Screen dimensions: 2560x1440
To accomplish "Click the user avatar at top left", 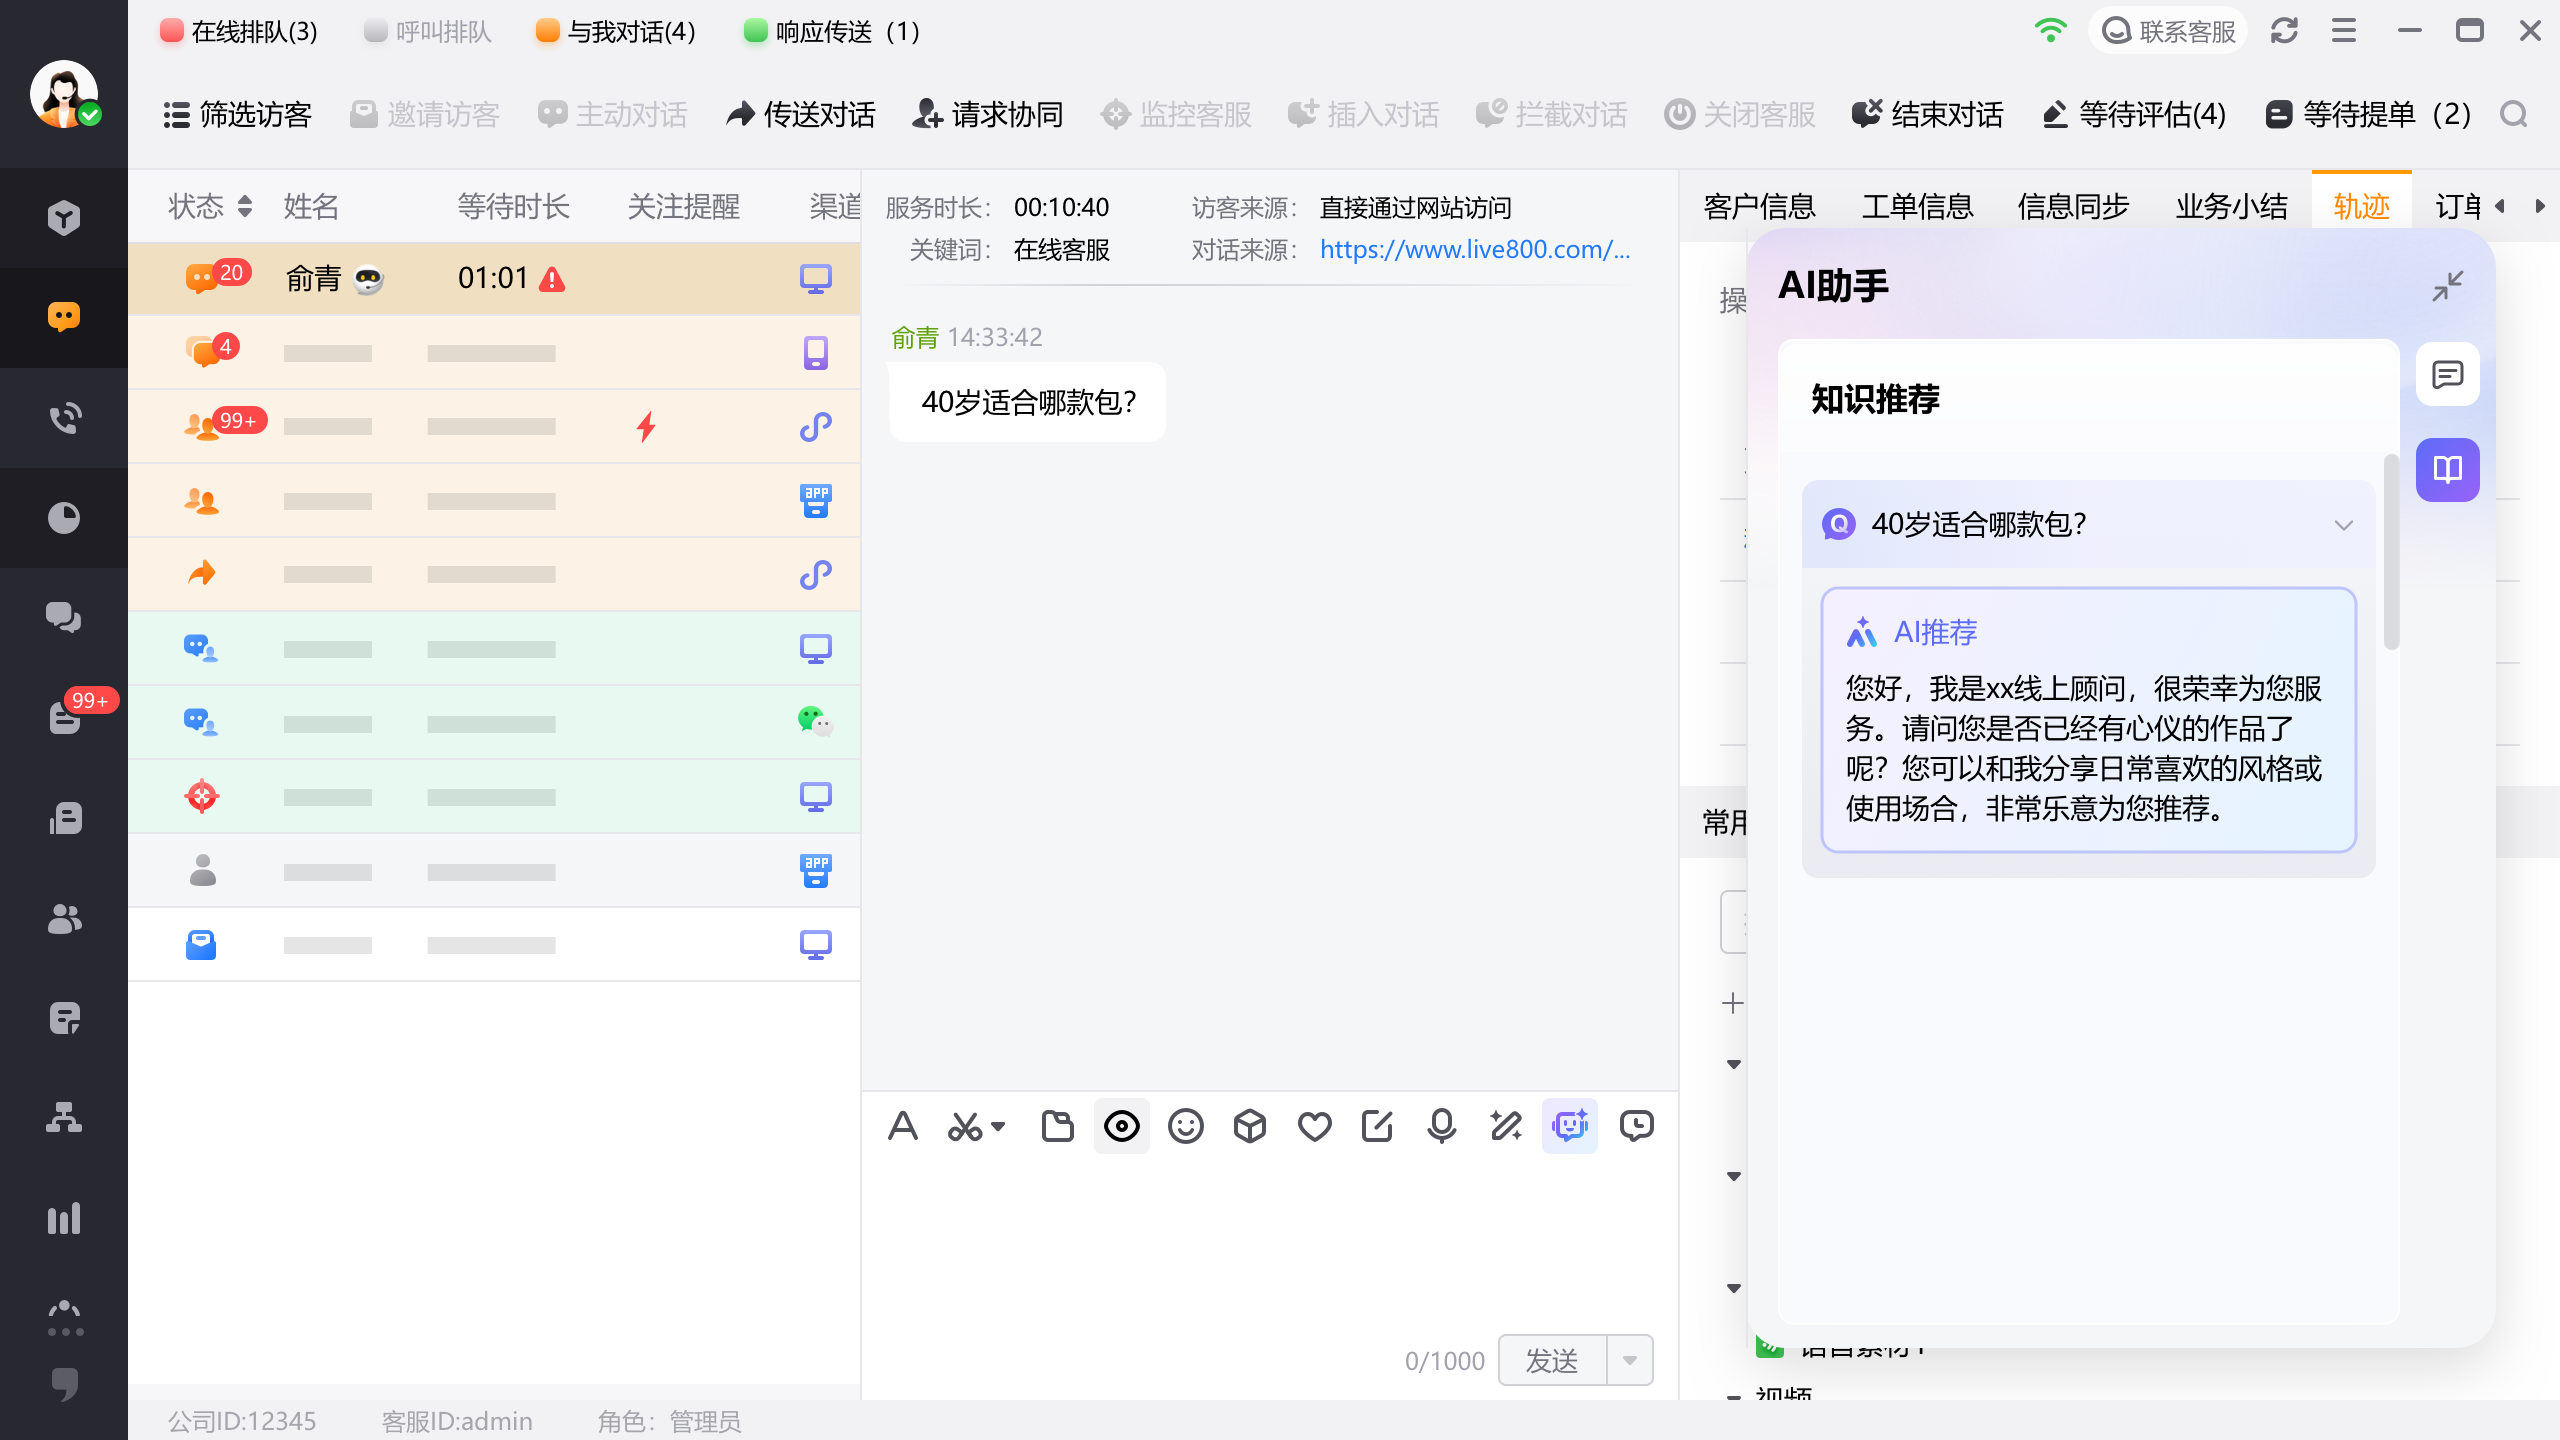I will (64, 94).
